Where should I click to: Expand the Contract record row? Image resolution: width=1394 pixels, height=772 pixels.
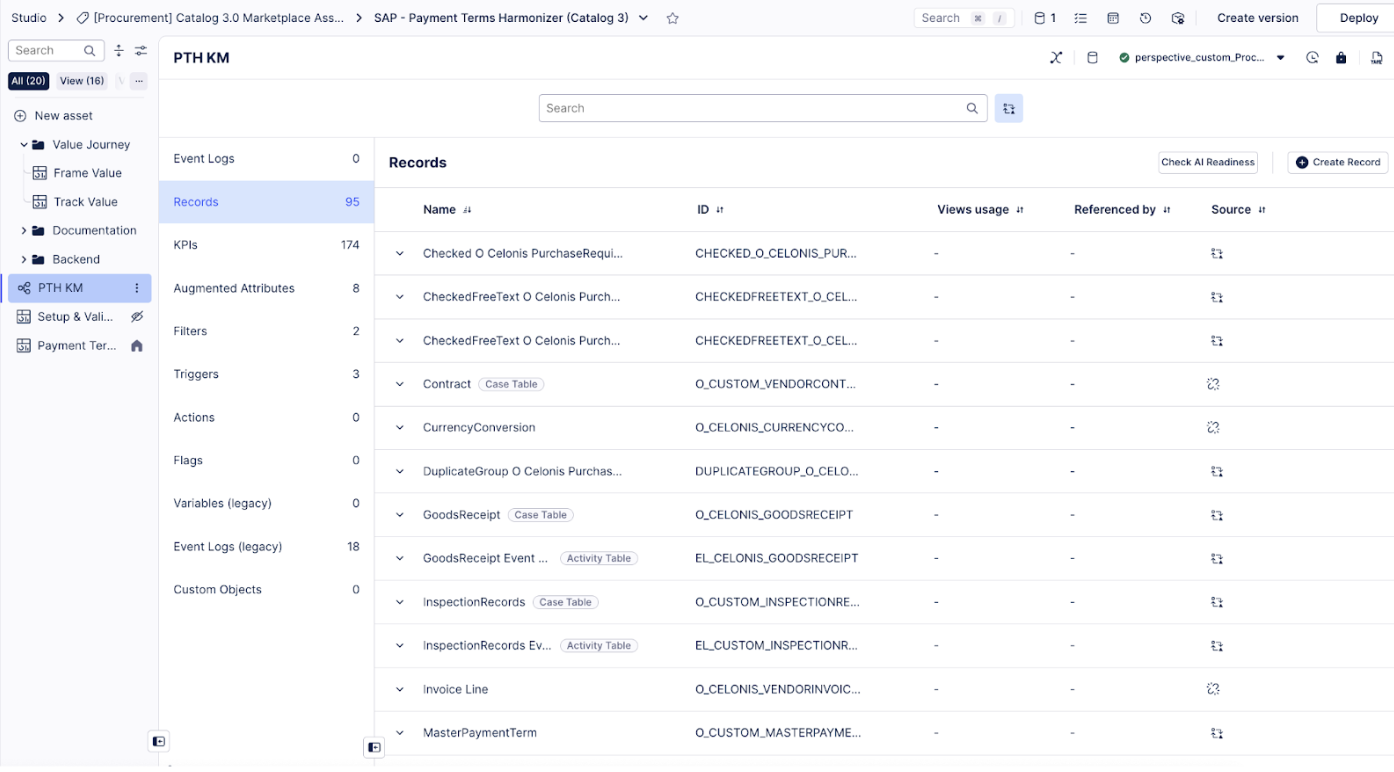click(400, 384)
